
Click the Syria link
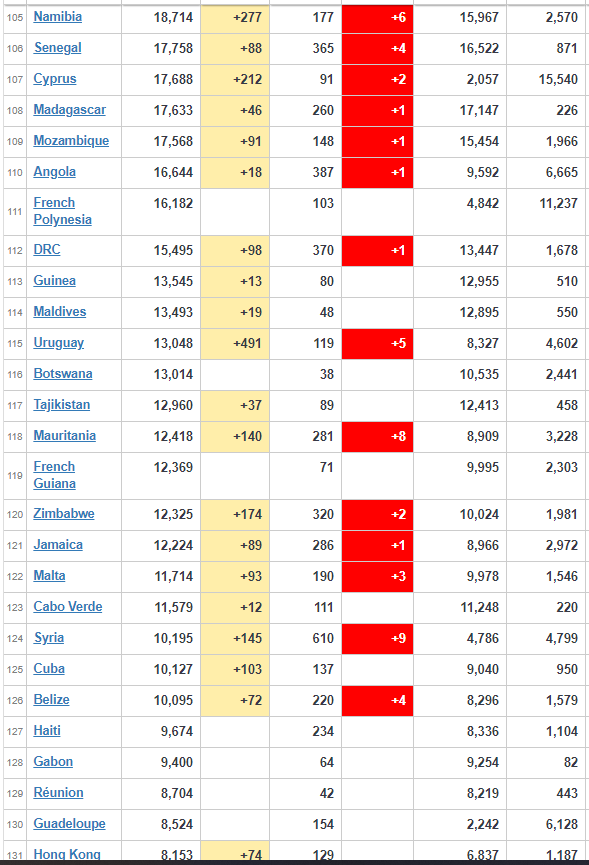click(x=49, y=637)
